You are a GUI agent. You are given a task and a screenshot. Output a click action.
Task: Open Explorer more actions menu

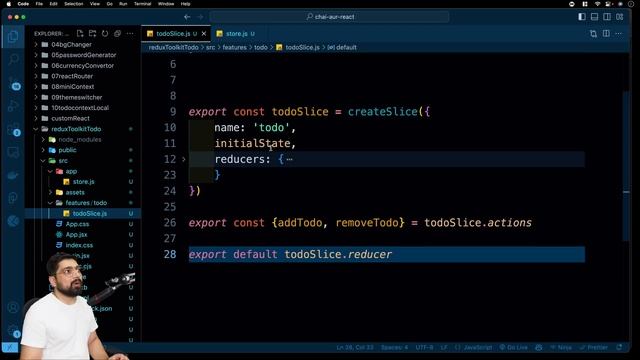tap(130, 33)
